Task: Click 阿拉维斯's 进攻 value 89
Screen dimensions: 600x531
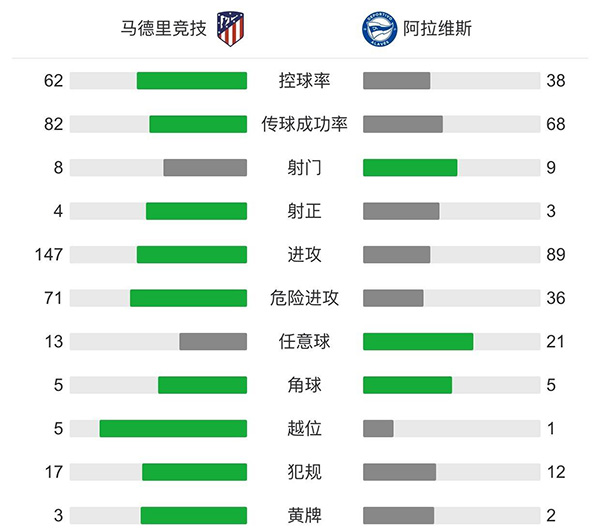Action: [555, 255]
